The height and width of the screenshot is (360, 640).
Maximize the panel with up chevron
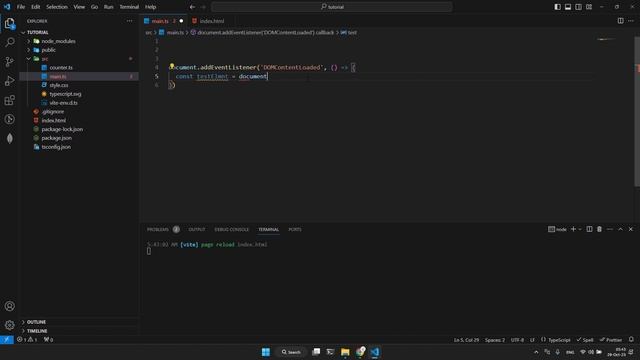click(620, 229)
